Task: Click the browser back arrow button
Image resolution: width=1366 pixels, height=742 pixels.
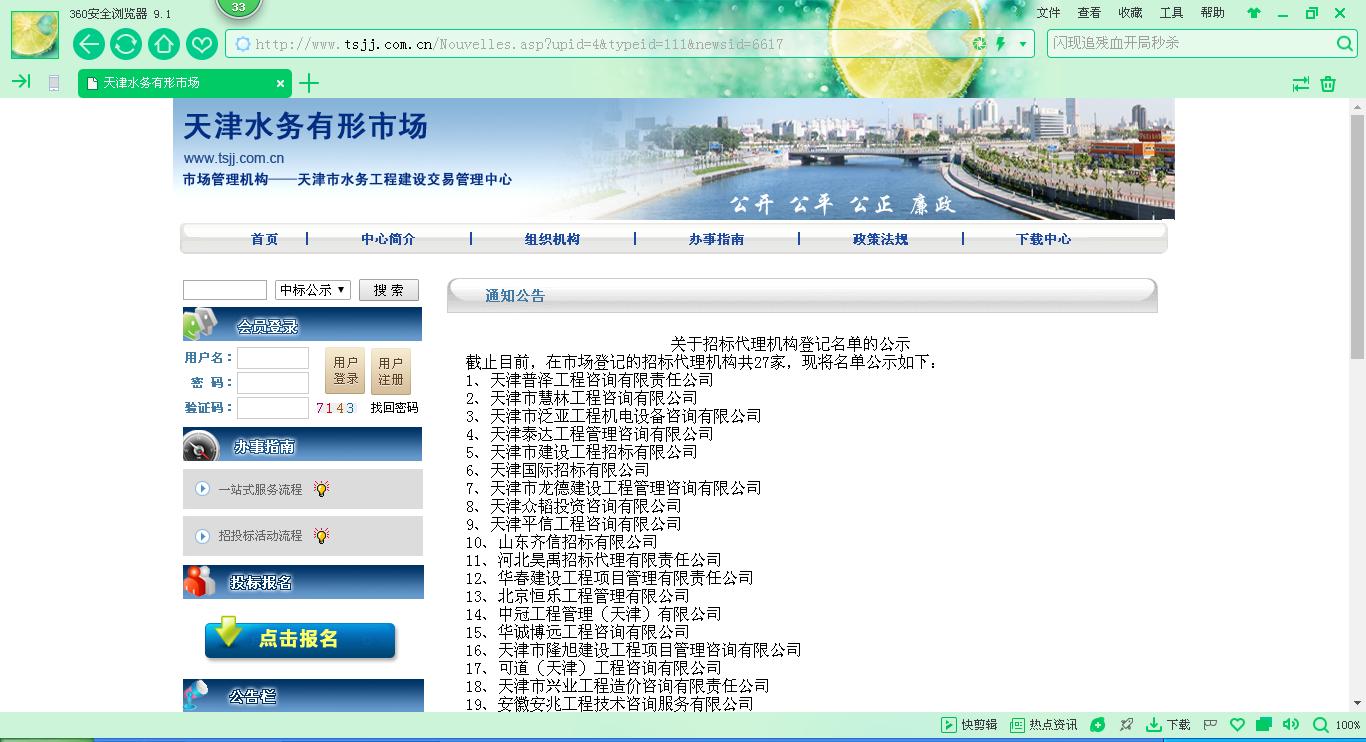Action: [x=89, y=44]
